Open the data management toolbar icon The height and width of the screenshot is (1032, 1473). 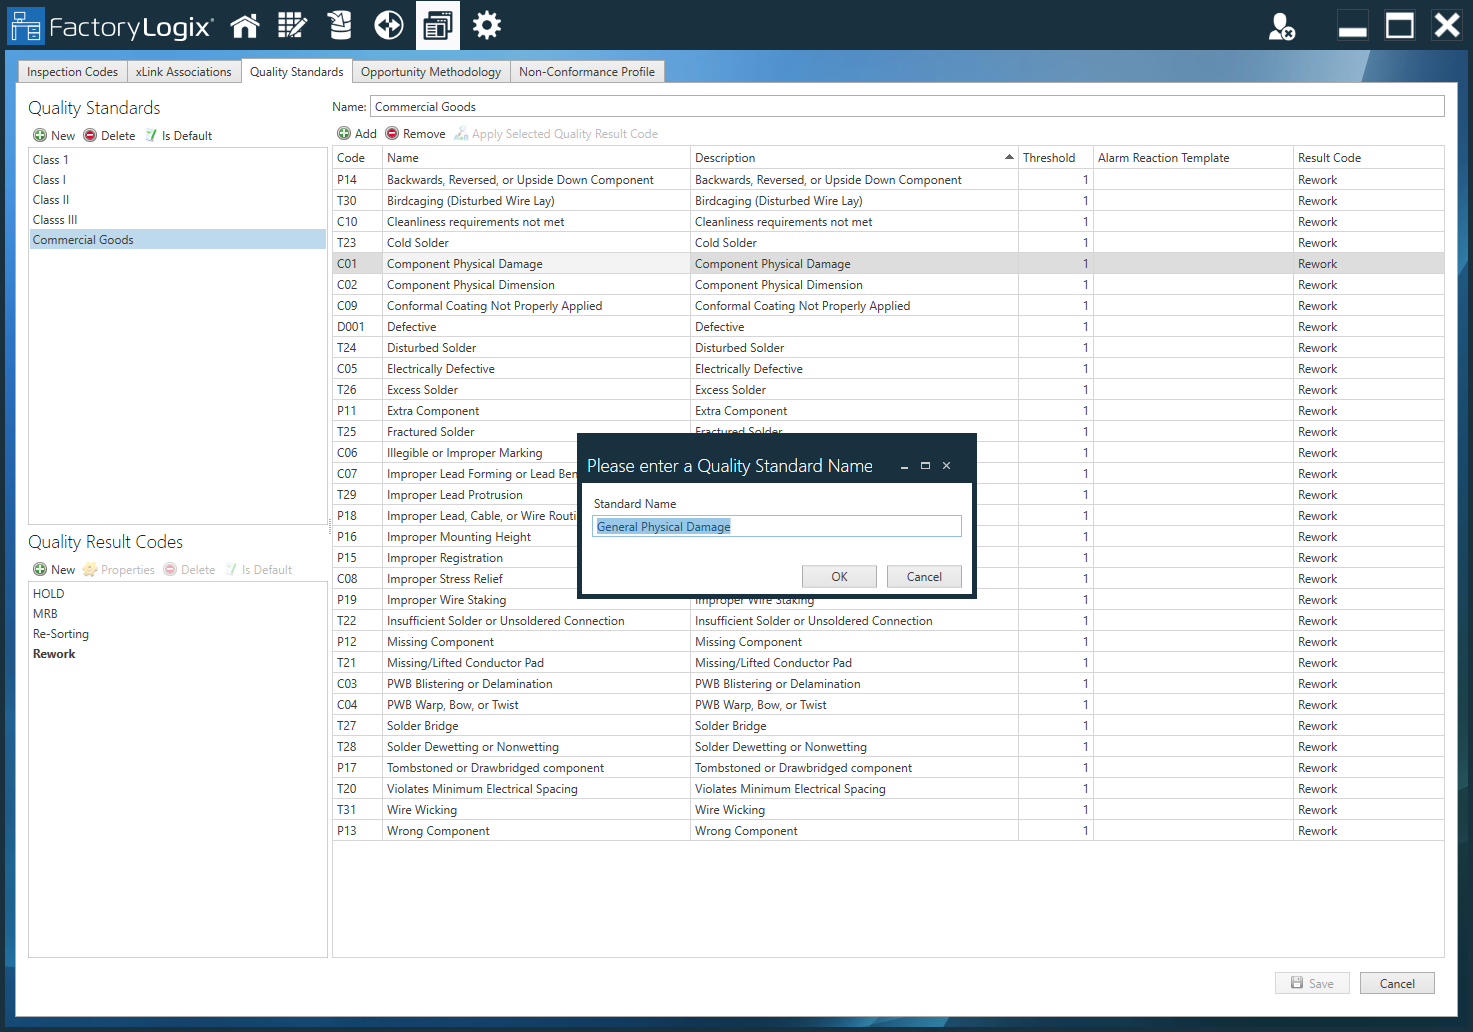click(x=340, y=25)
